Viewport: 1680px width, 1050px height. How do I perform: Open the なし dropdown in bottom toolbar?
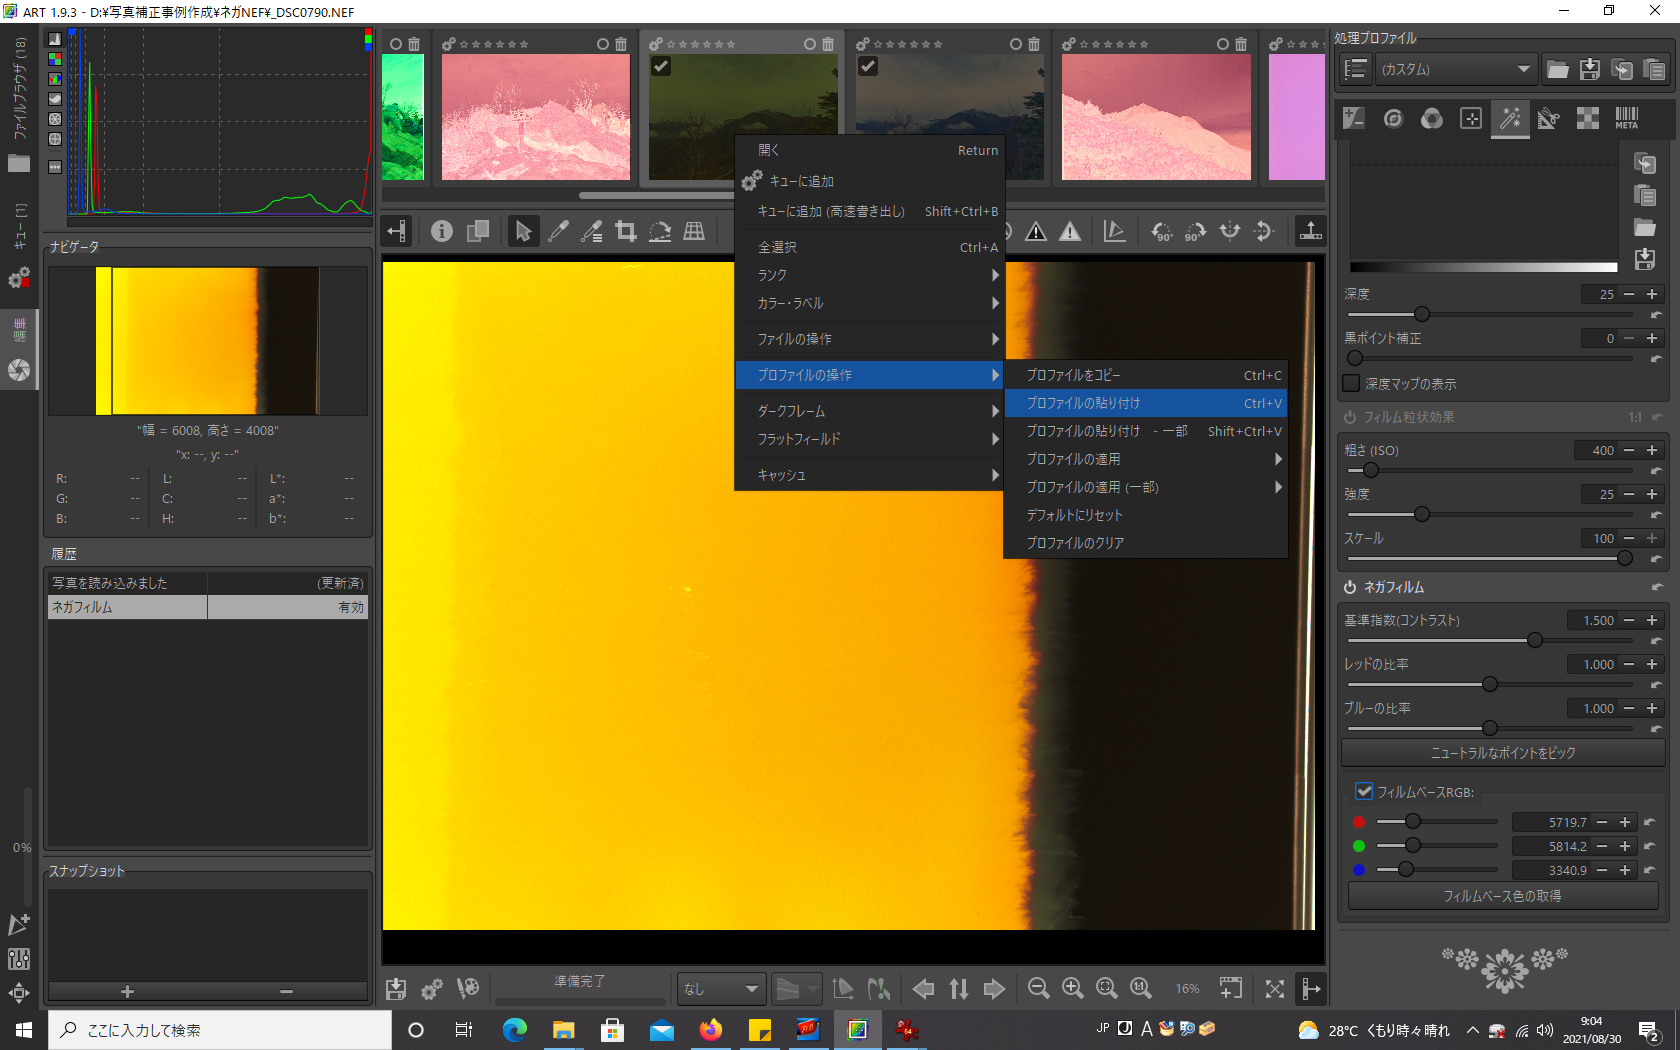point(721,989)
